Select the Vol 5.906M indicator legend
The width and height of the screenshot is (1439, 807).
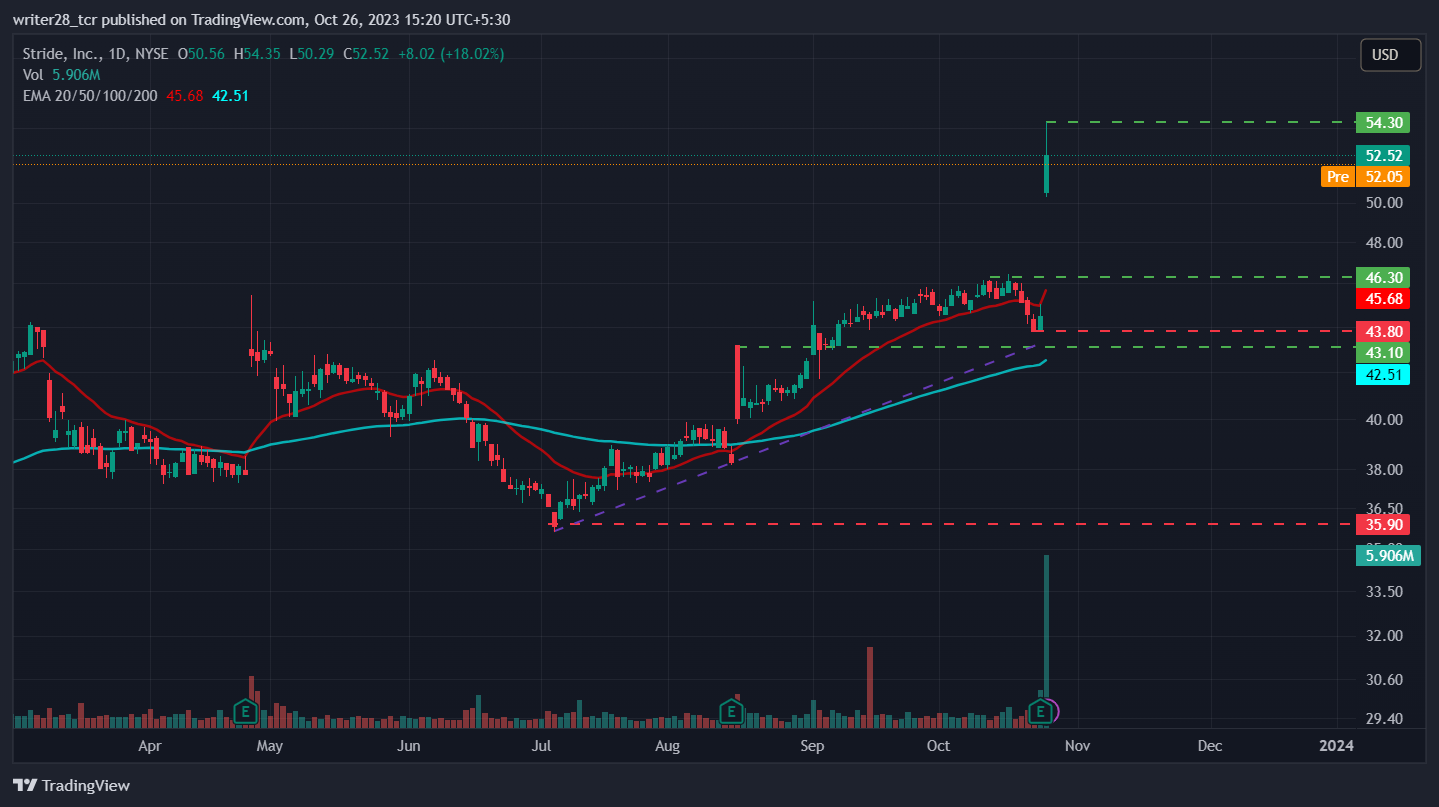[60, 74]
